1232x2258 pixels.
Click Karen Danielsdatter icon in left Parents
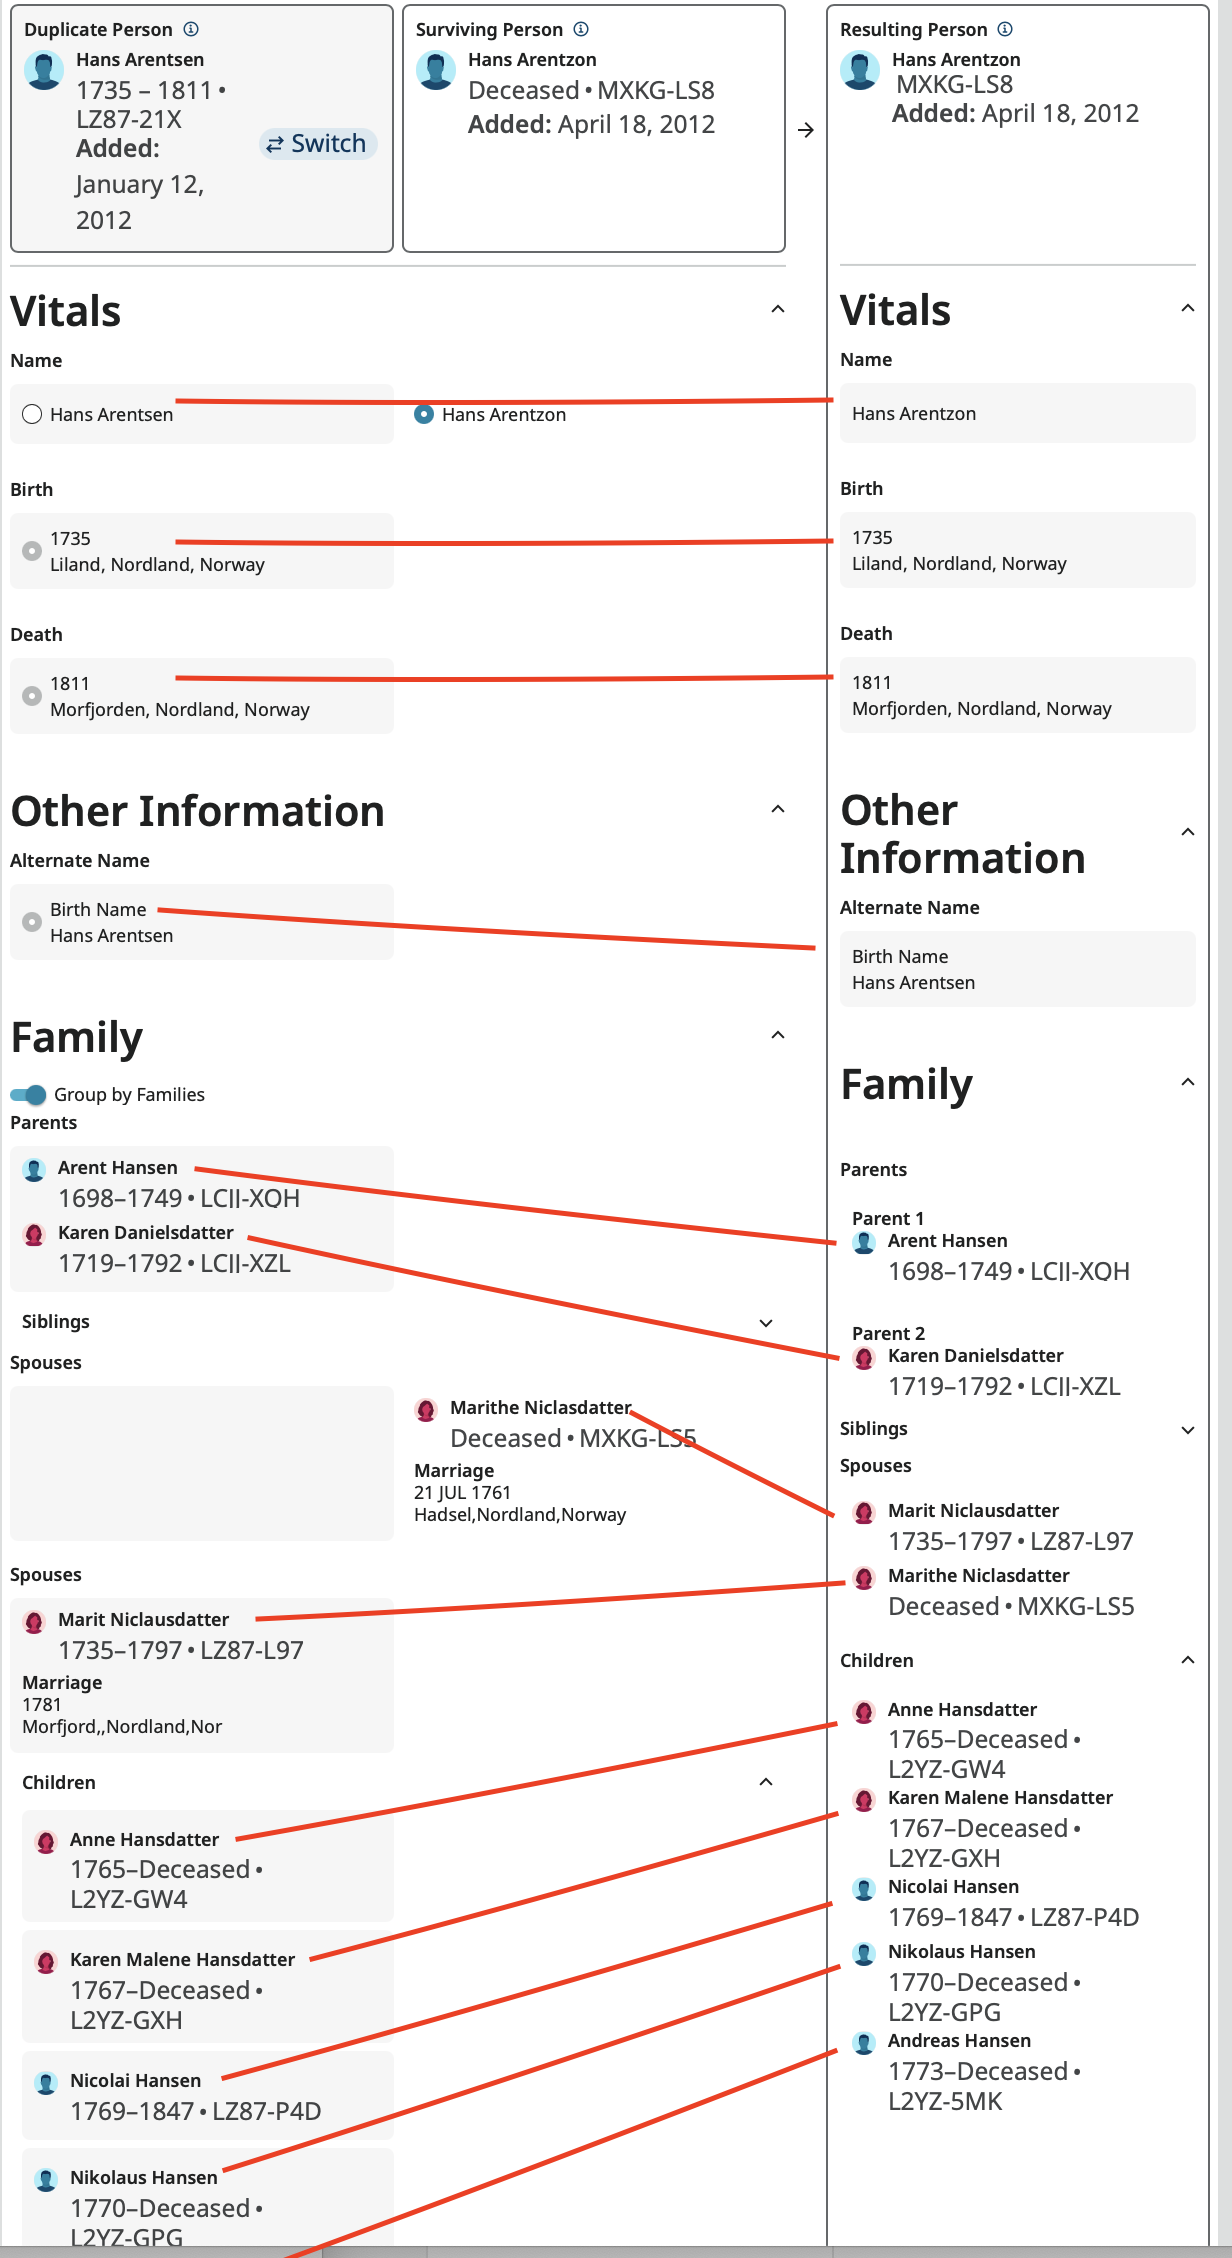click(34, 1234)
